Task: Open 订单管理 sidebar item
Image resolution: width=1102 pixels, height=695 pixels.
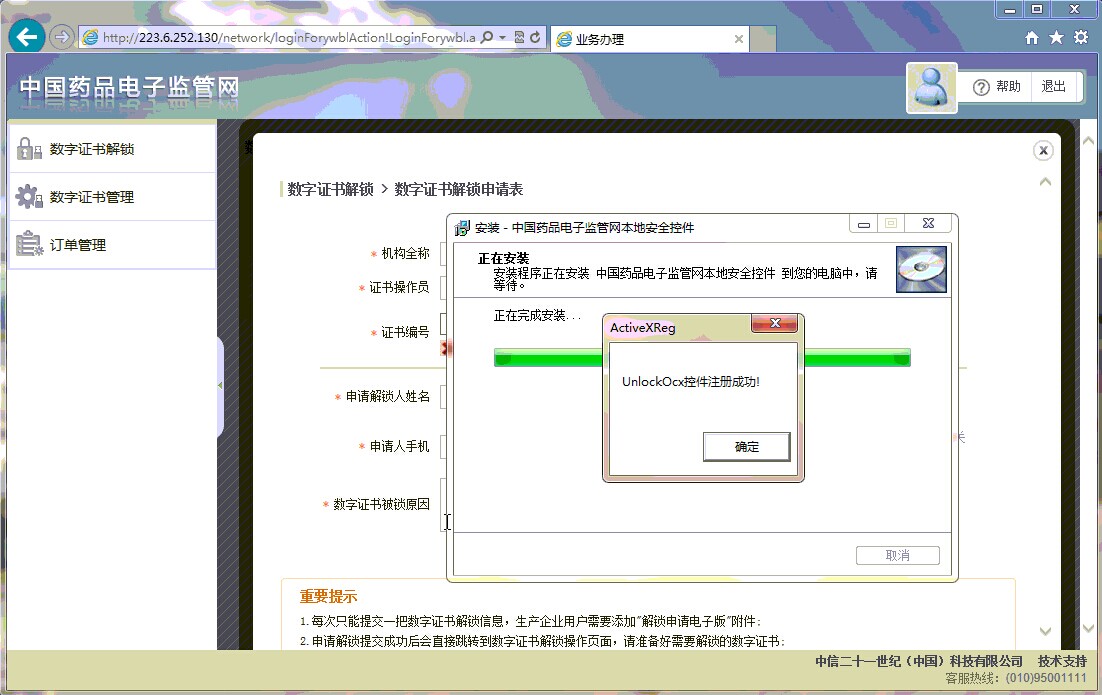Action: click(78, 245)
